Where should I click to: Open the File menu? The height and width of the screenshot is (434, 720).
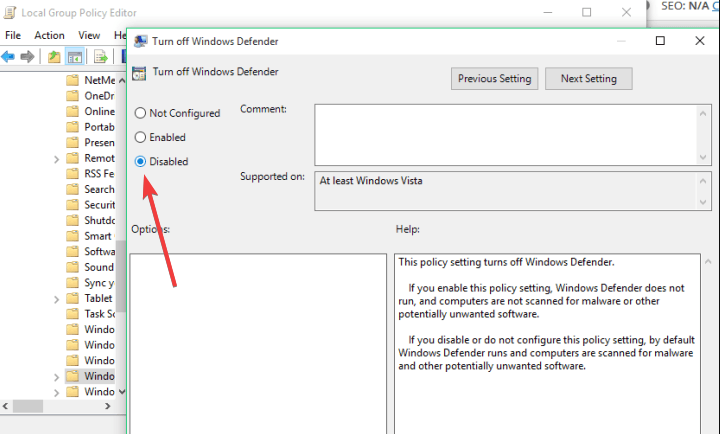(x=13, y=35)
